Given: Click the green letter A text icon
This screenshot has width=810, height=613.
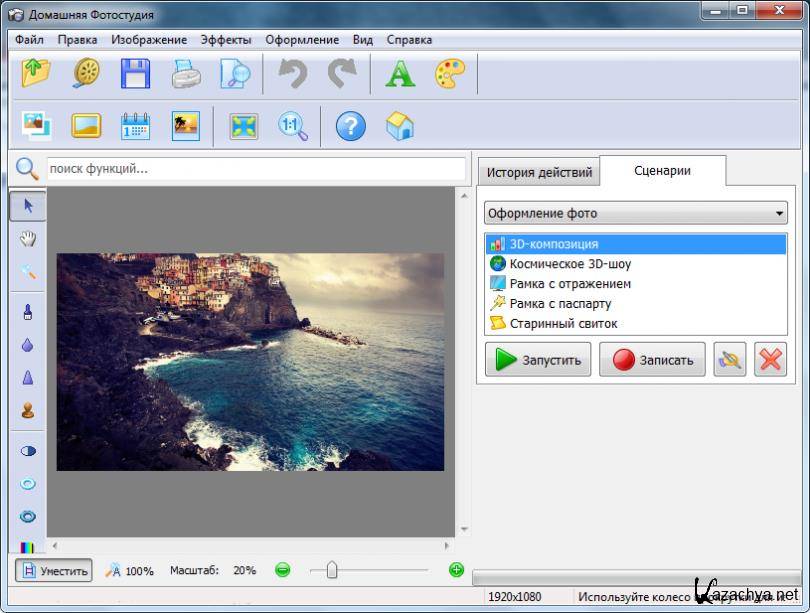Looking at the screenshot, I should [x=400, y=75].
